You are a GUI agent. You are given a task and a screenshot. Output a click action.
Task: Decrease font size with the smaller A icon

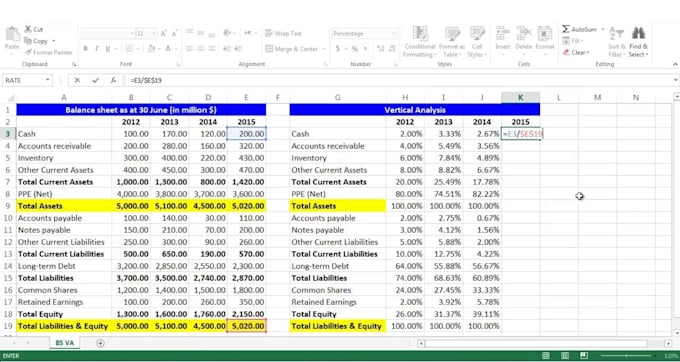click(x=174, y=33)
